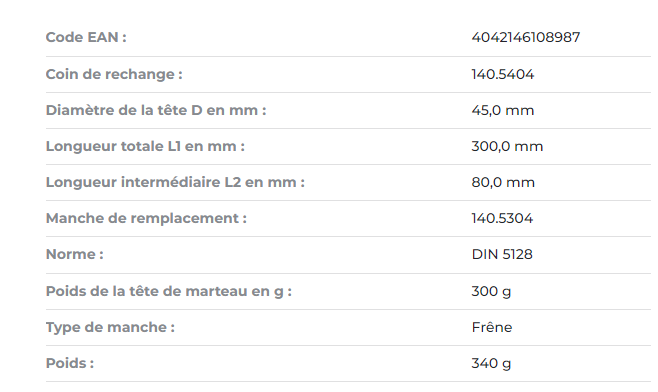Click the 300,0 mm total length value
This screenshot has height=392, width=658.
(x=507, y=146)
